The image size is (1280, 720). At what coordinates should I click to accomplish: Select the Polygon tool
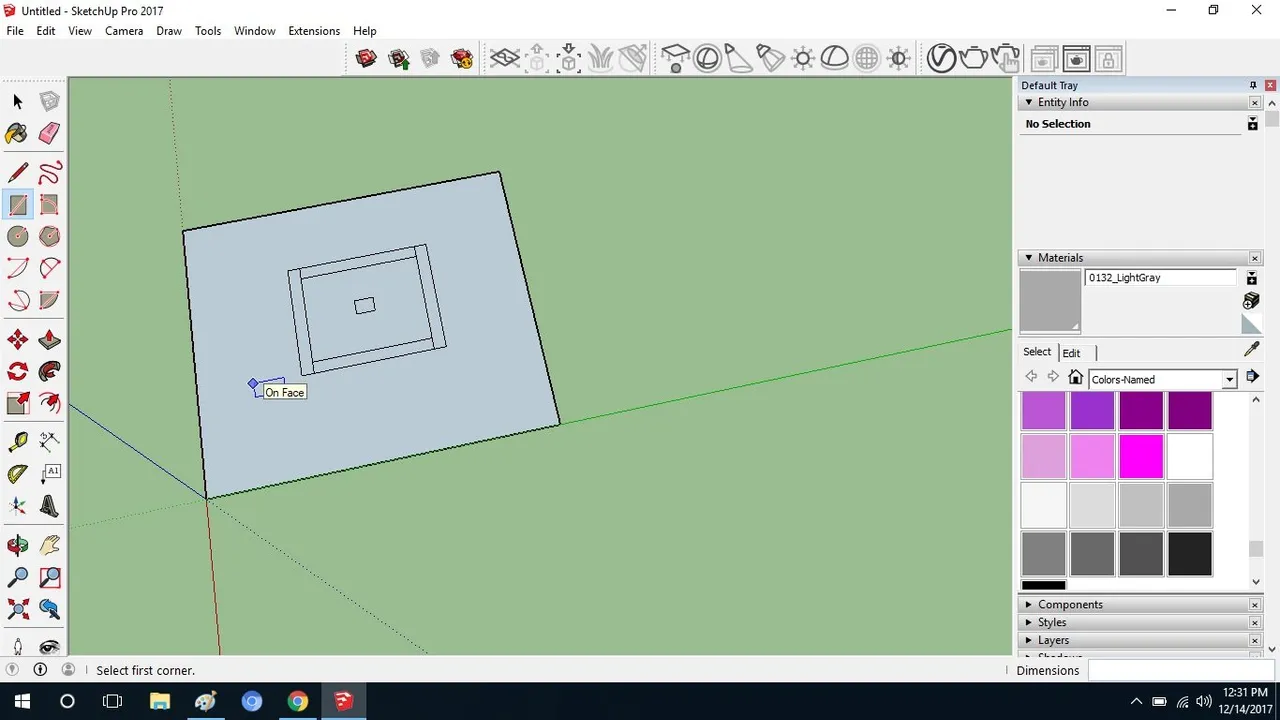coord(49,236)
